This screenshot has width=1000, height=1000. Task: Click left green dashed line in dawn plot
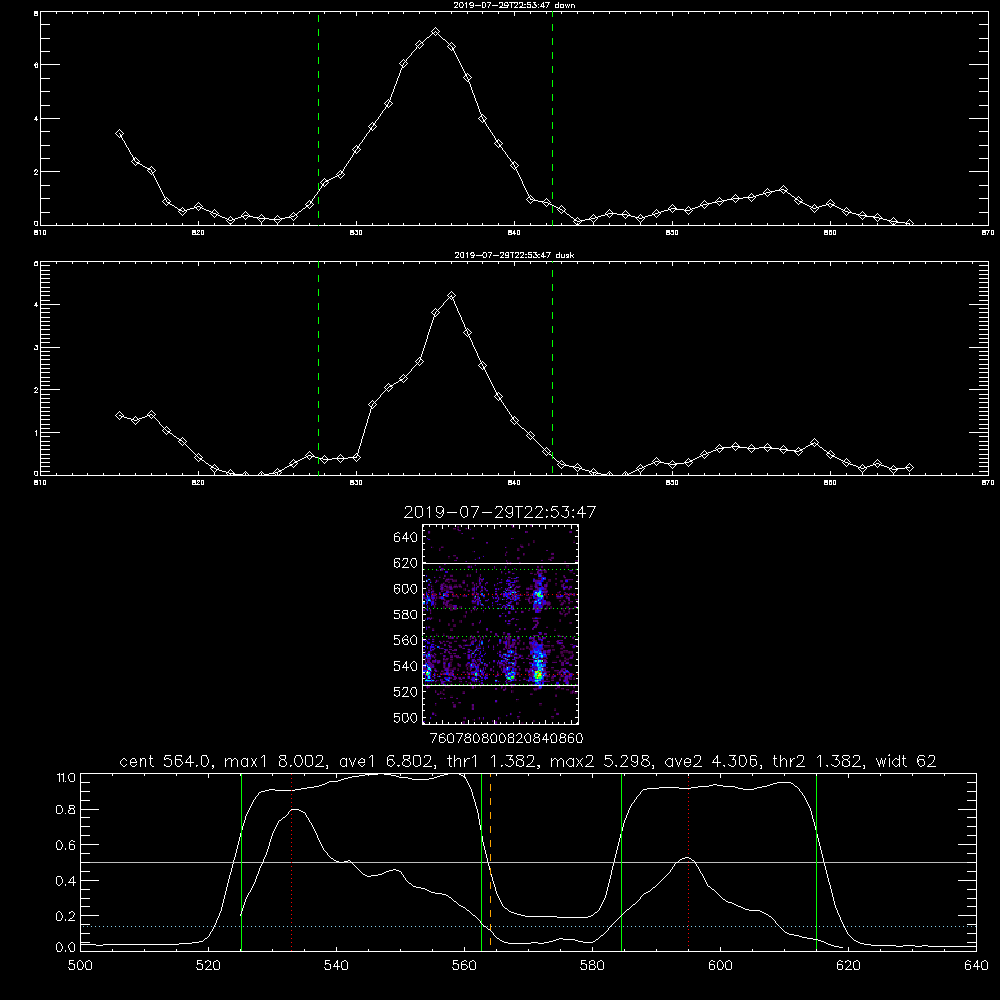click(x=318, y=118)
